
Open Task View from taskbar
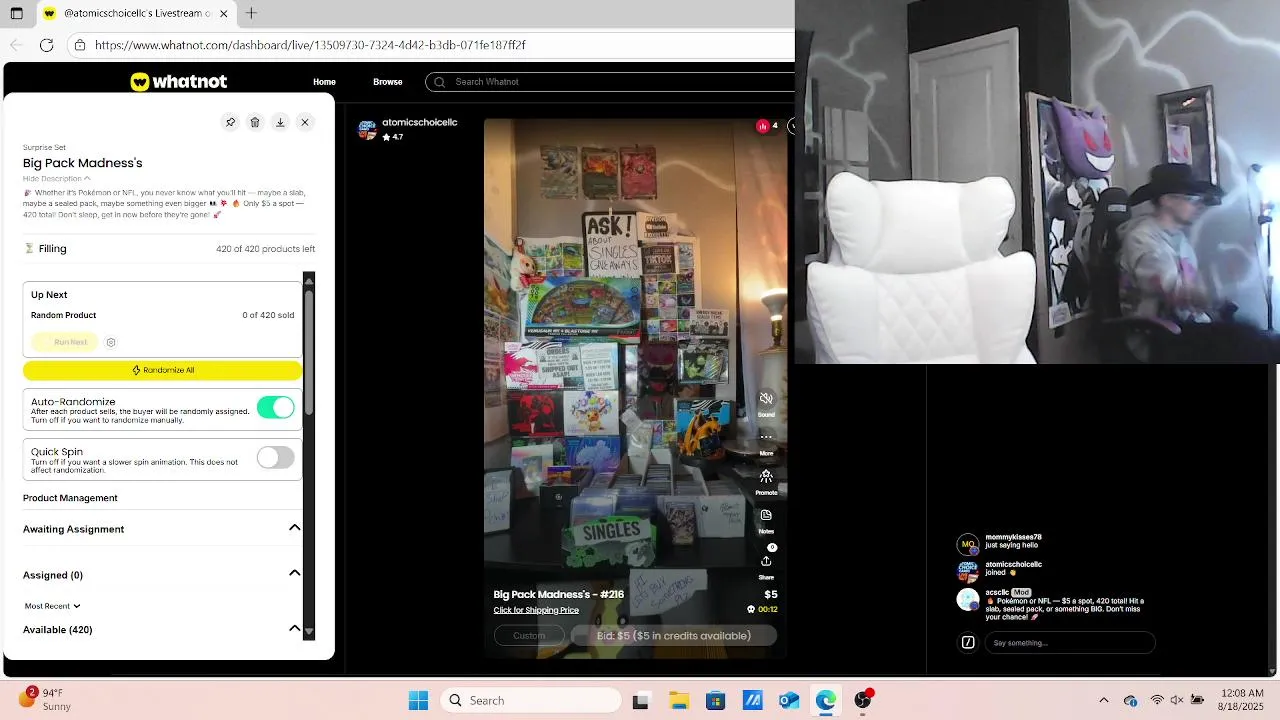tap(641, 701)
